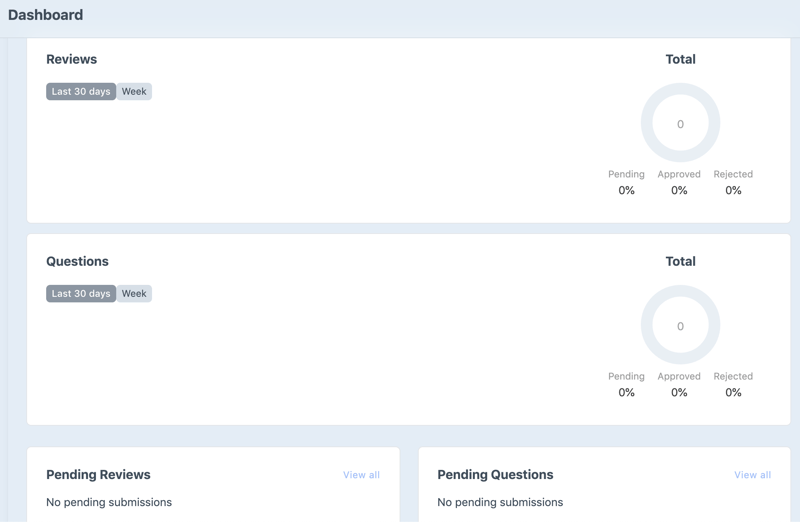This screenshot has height=522, width=800.
Task: Click the Approved stat under Questions total
Action: (679, 384)
